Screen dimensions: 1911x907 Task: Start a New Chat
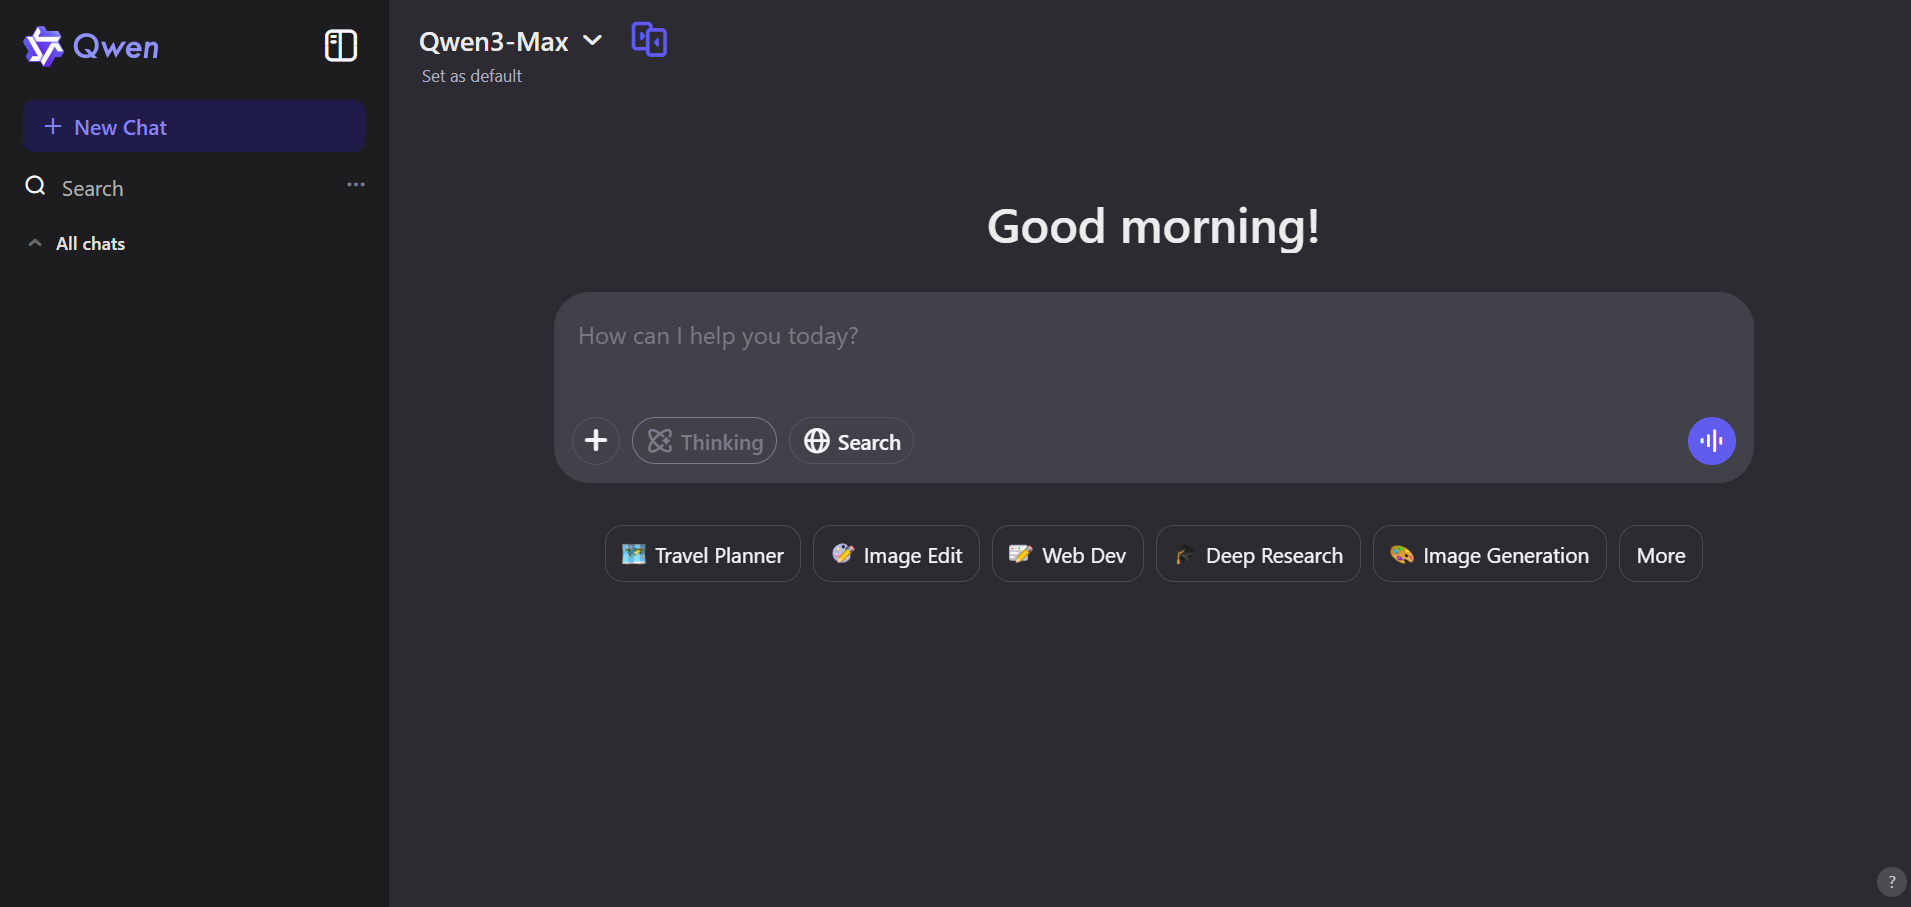[194, 126]
